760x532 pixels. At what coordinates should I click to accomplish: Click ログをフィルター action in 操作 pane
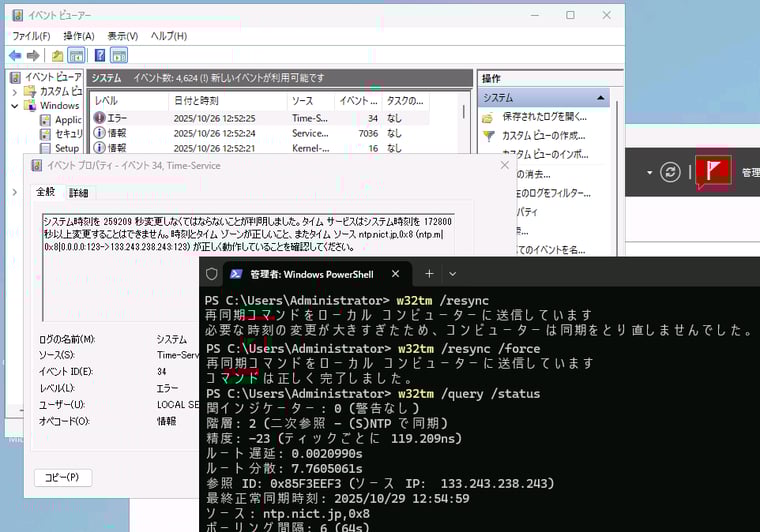pos(553,193)
